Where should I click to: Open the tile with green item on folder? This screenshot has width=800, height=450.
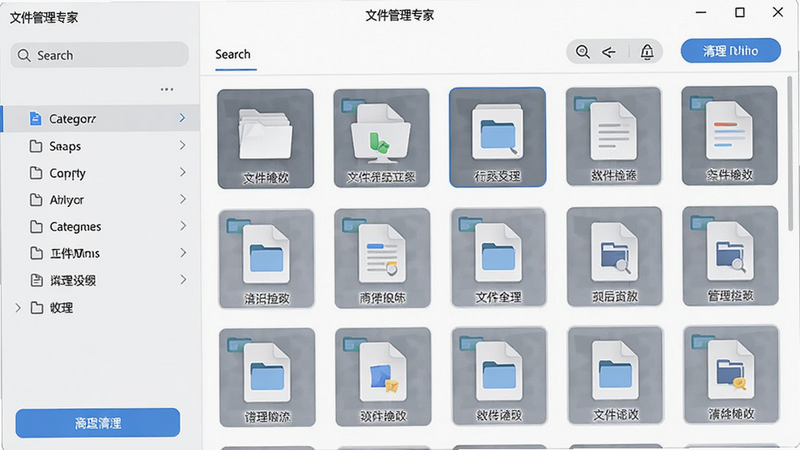[381, 138]
